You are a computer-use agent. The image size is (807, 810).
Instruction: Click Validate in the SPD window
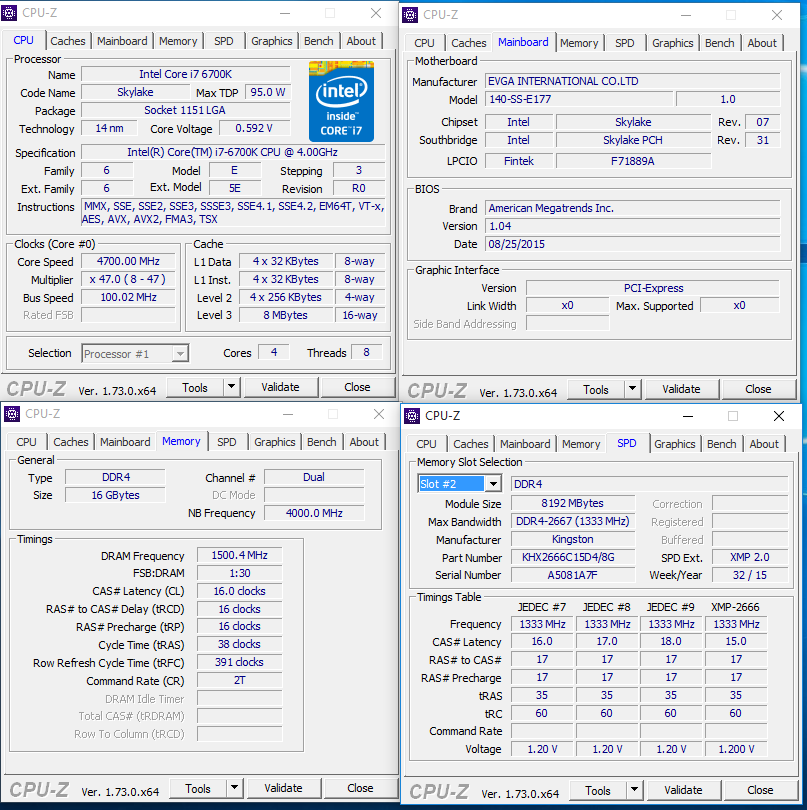tap(684, 790)
